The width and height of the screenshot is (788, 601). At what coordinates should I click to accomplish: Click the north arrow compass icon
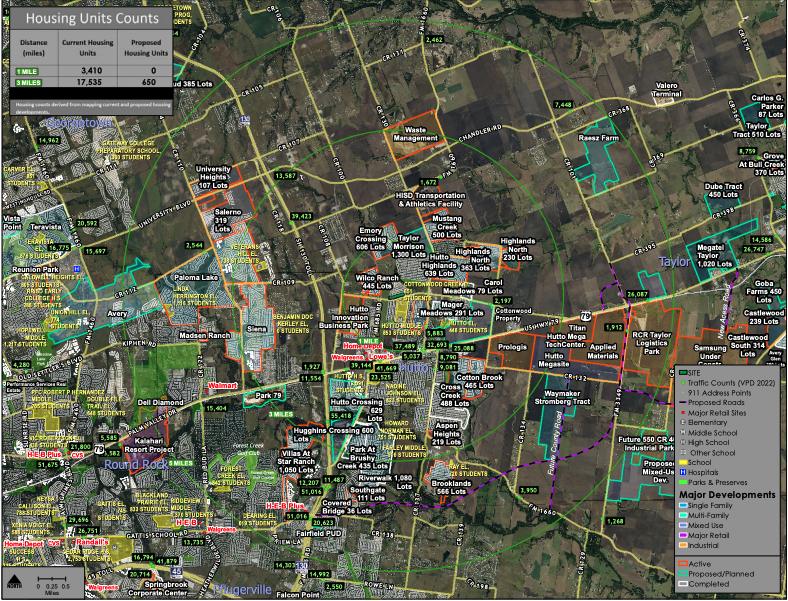[13, 582]
